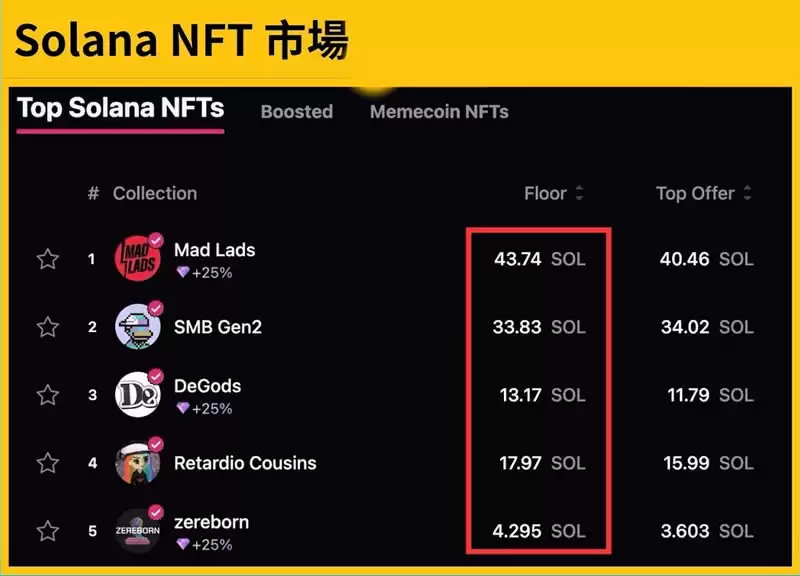Viewport: 800px width, 576px height.
Task: Click the DeGods collection logo
Action: click(x=137, y=395)
